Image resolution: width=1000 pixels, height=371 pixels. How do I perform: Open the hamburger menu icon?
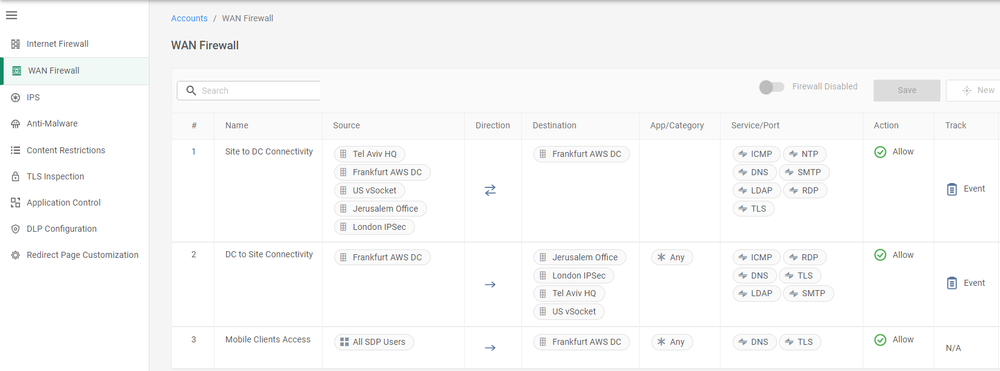[11, 15]
